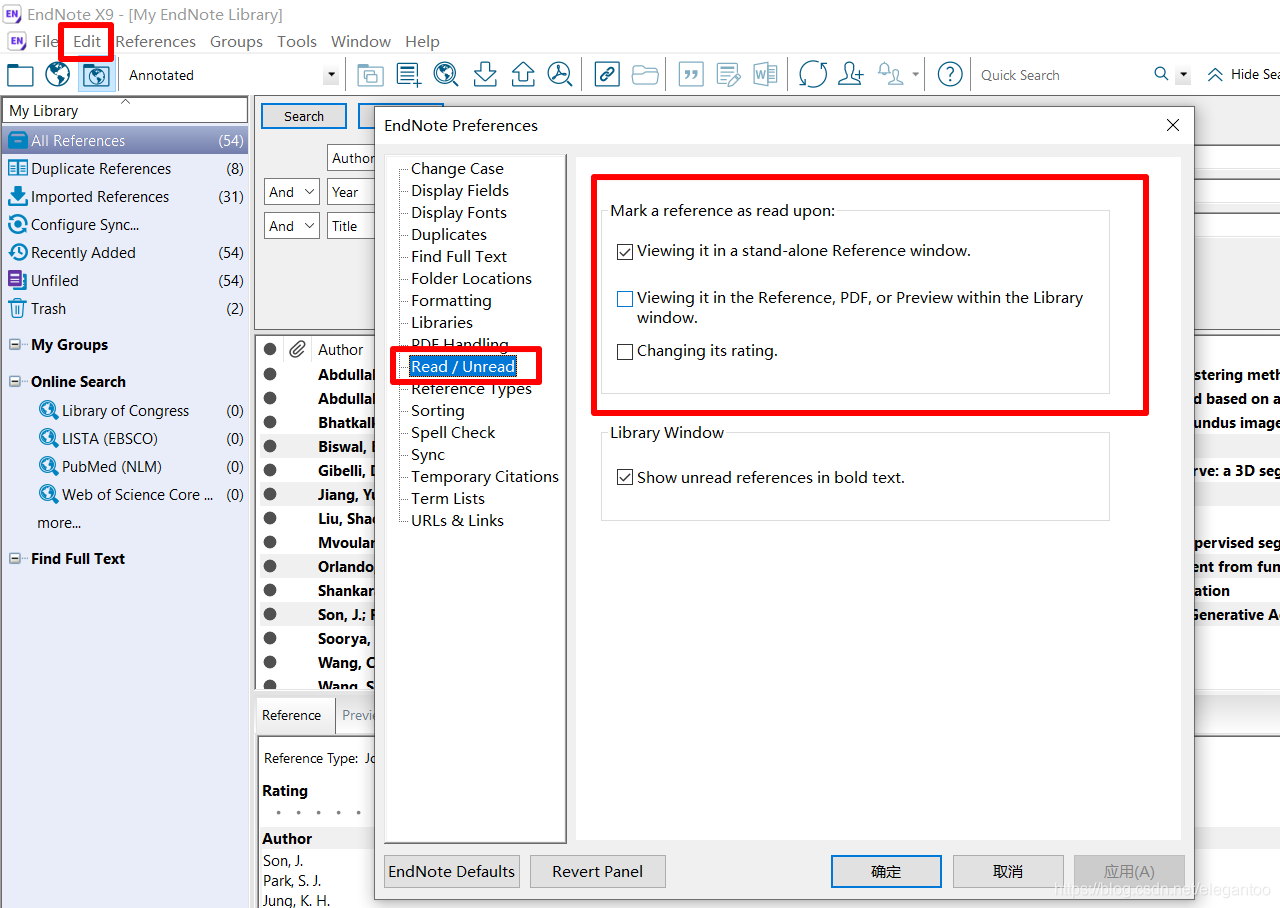Enable the Changing its rating checkbox
Image resolution: width=1280 pixels, height=908 pixels.
click(x=625, y=352)
